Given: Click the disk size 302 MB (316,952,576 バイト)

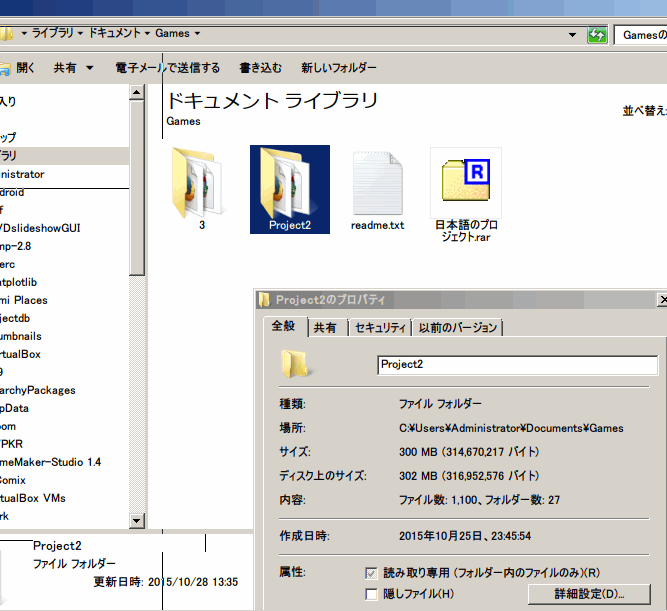Looking at the screenshot, I should point(469,476).
